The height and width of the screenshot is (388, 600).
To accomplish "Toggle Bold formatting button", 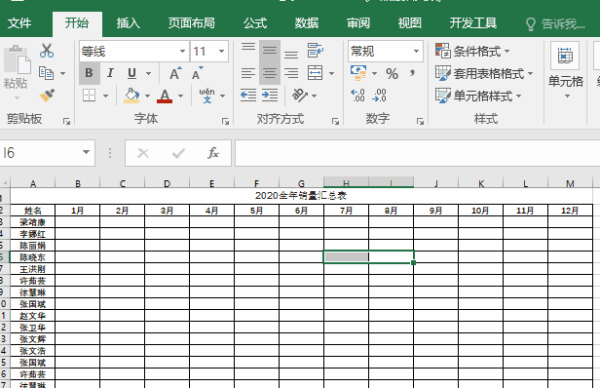I will [x=89, y=73].
